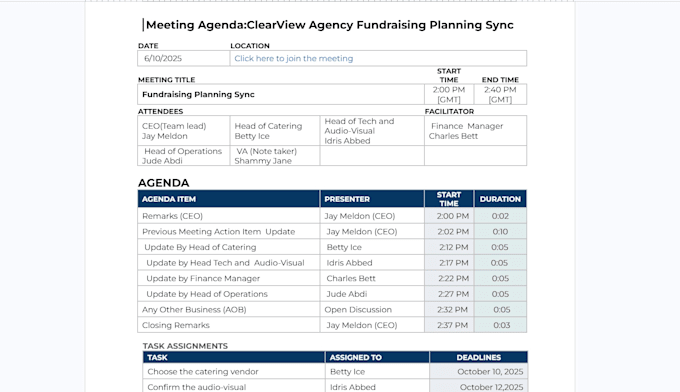
Task: Click the 'Previous Meeting Action Item Update' row
Action: click(x=332, y=232)
